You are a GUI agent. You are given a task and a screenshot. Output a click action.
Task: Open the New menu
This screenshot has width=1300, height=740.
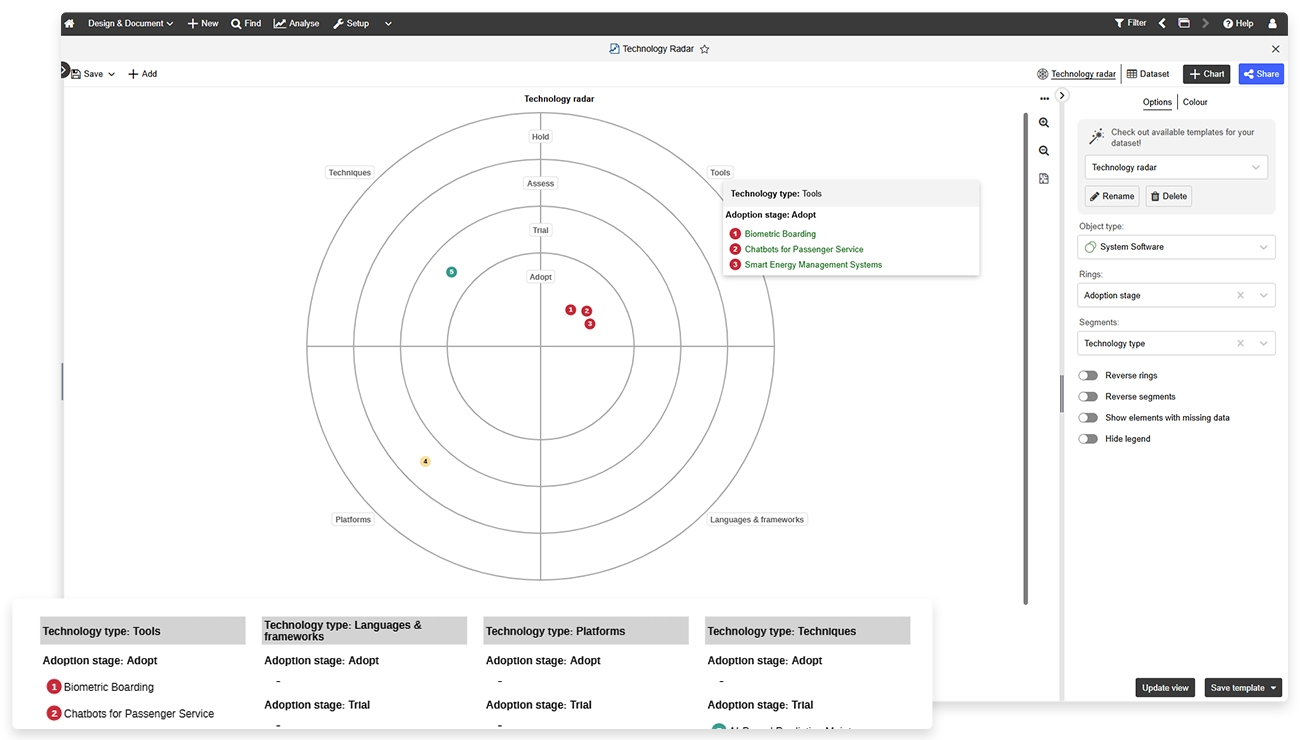pyautogui.click(x=203, y=23)
